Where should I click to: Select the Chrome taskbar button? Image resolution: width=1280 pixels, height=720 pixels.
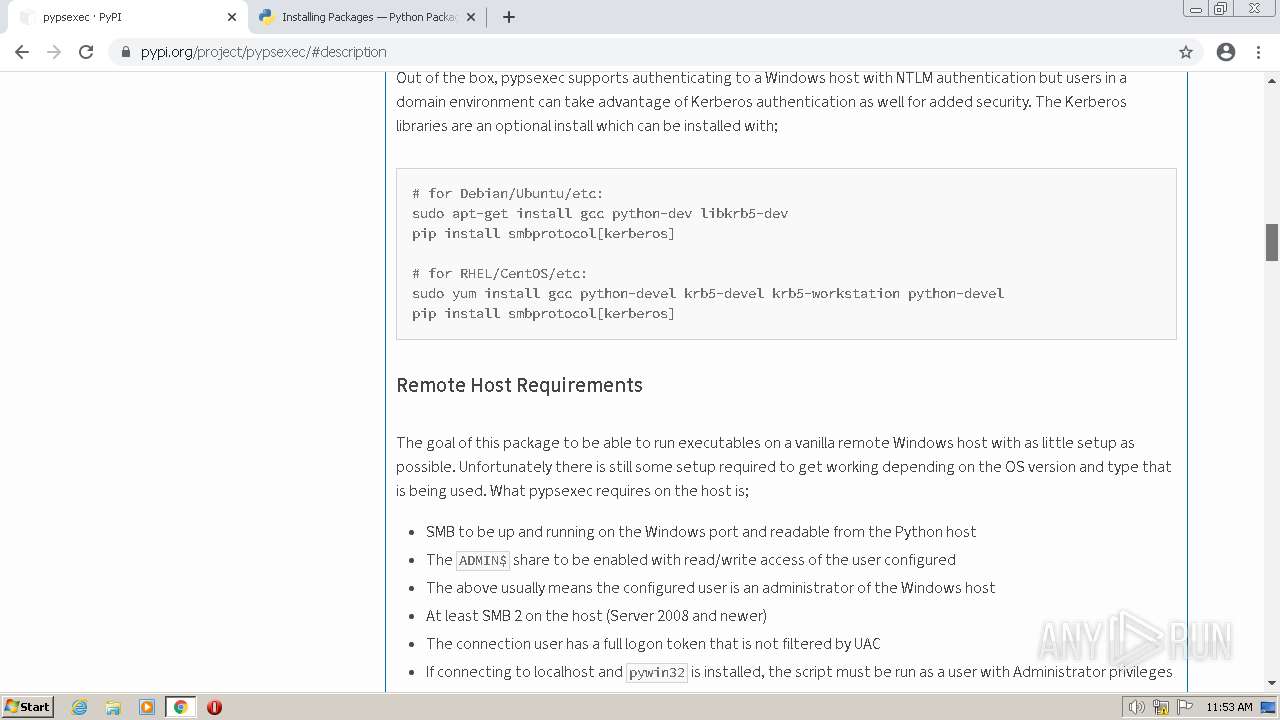coord(181,707)
